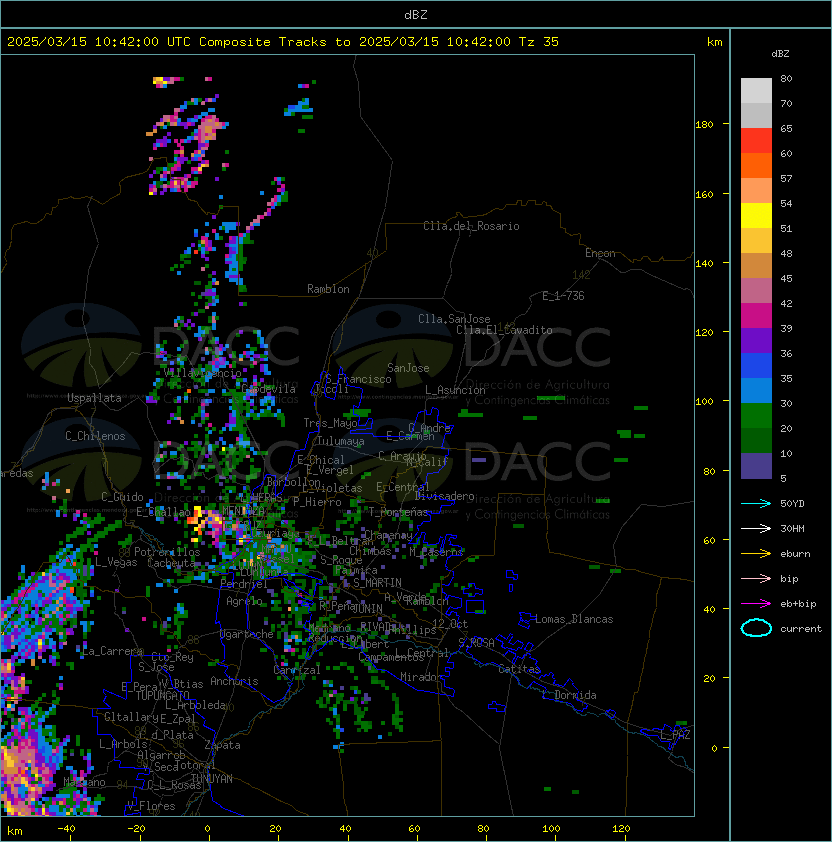This screenshot has height=842, width=832.
Task: Click the 'current' legend label
Action: [x=801, y=629]
